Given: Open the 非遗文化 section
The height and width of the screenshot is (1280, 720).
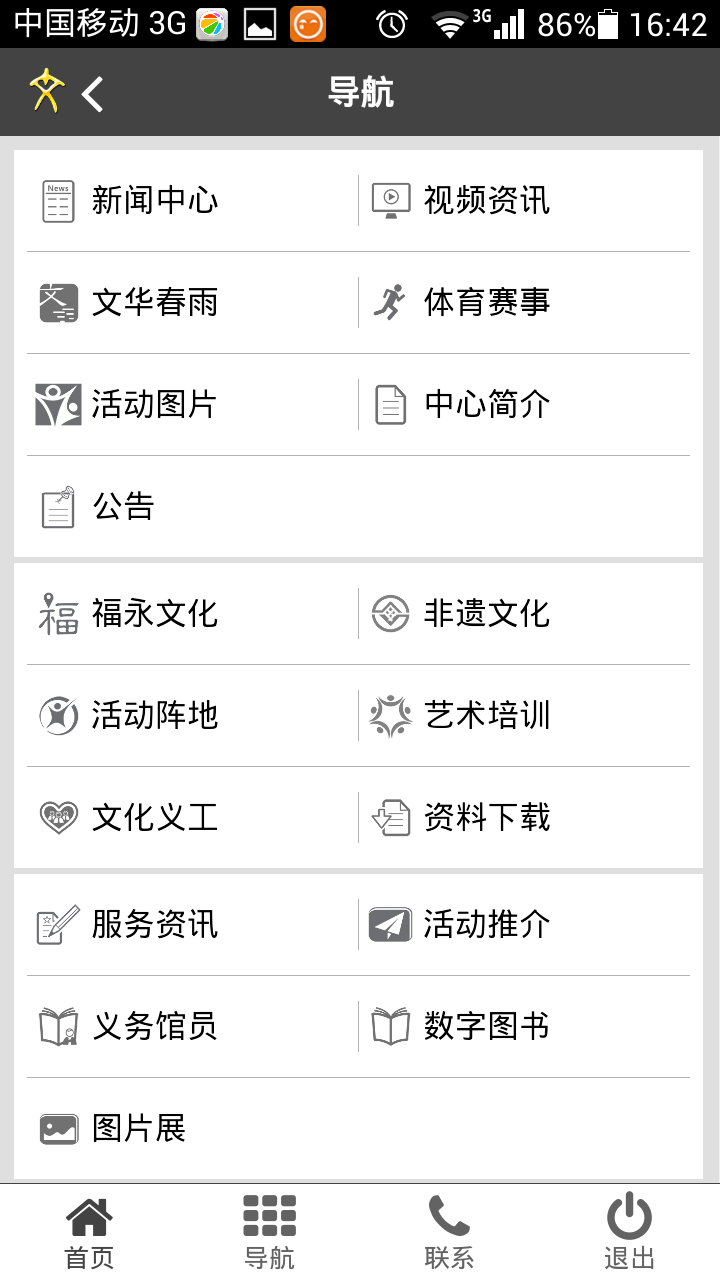Looking at the screenshot, I should [487, 614].
